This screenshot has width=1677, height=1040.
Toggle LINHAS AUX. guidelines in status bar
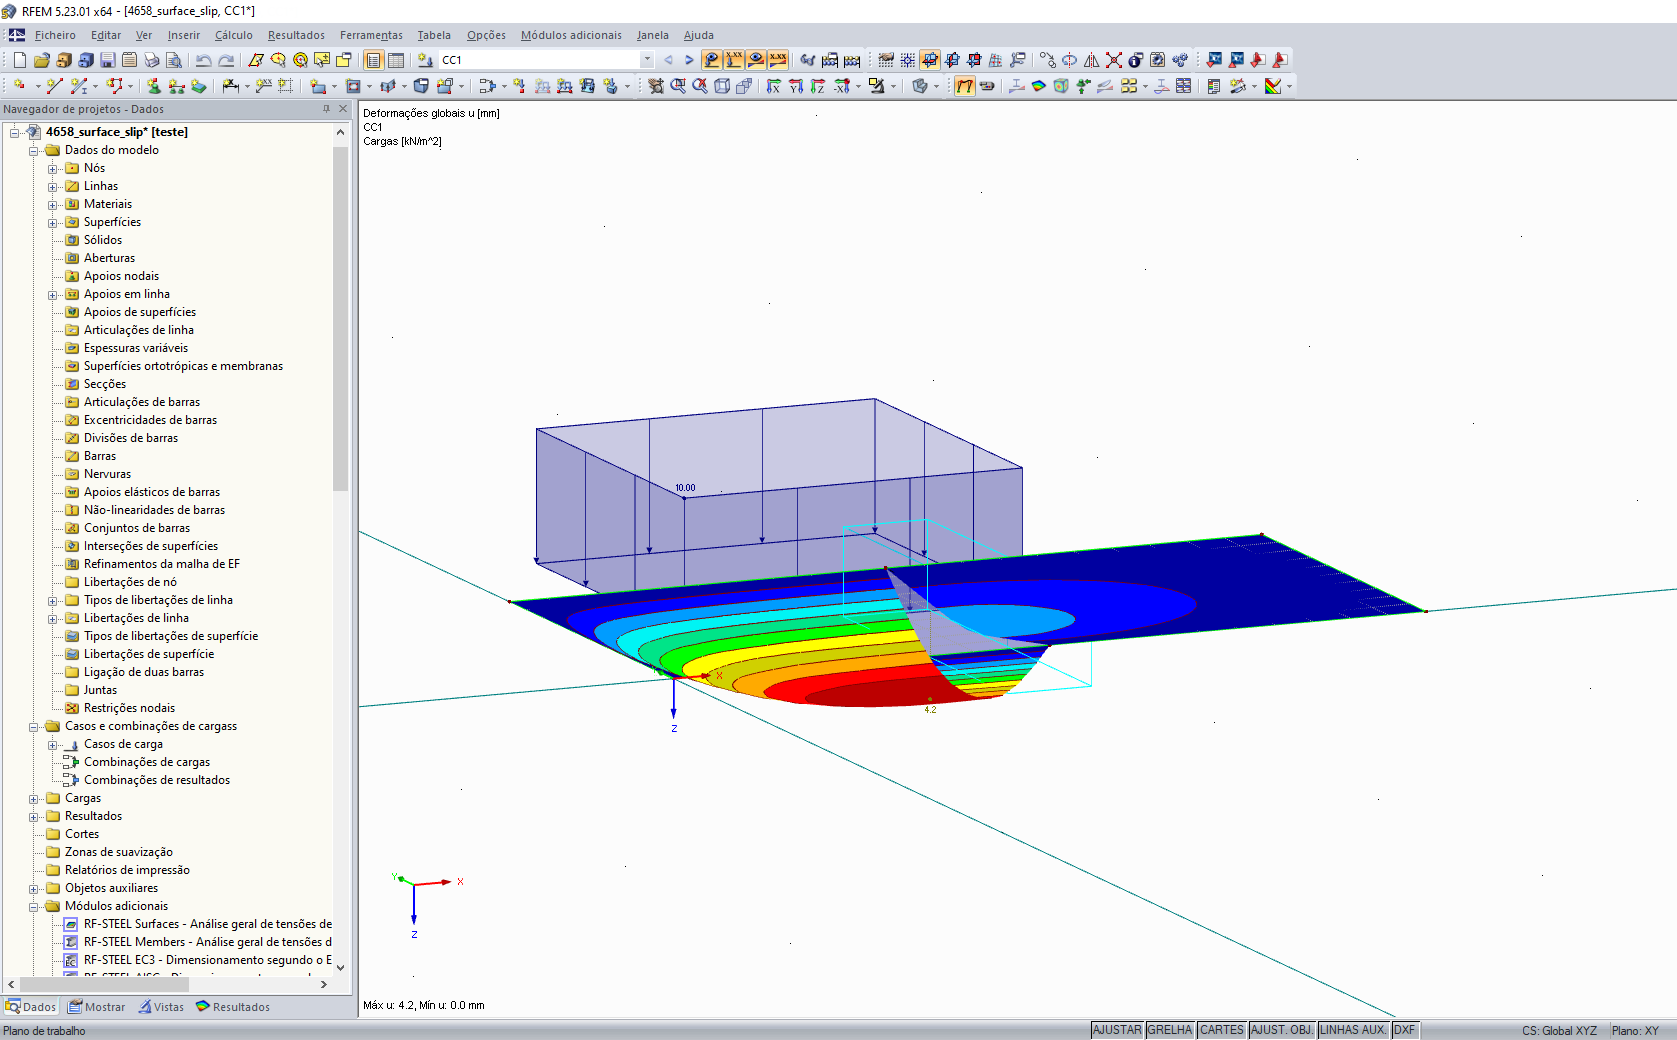pyautogui.click(x=1354, y=1030)
